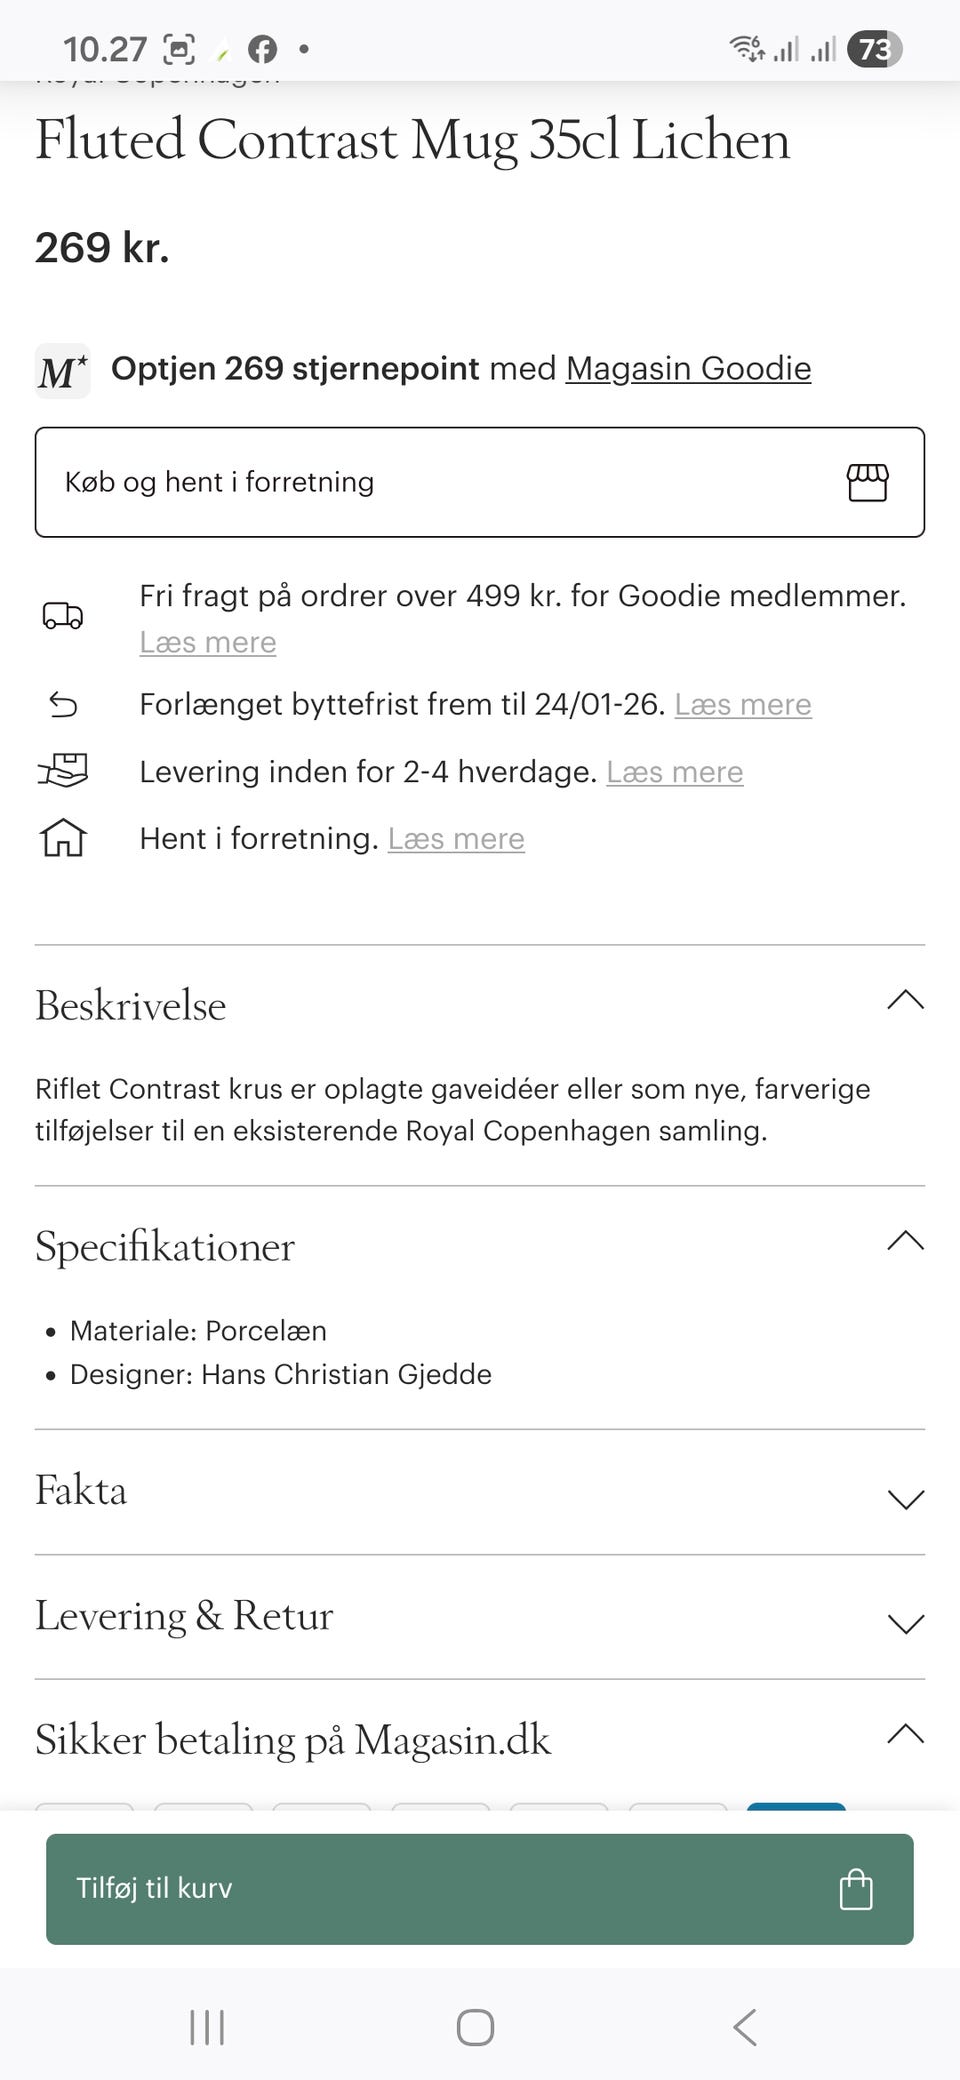The width and height of the screenshot is (960, 2080).
Task: Click the package delivery icon for levering
Action: click(63, 771)
